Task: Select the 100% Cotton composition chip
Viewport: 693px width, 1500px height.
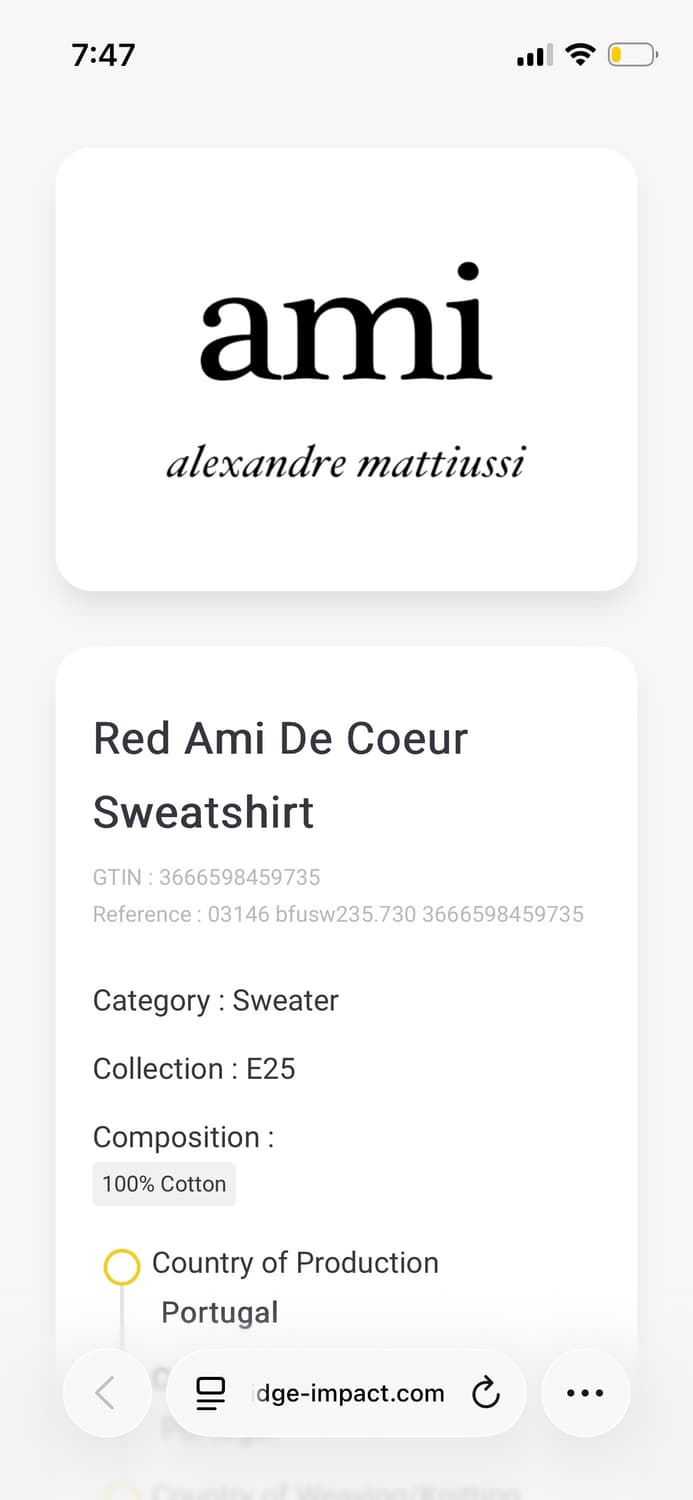Action: (164, 1184)
